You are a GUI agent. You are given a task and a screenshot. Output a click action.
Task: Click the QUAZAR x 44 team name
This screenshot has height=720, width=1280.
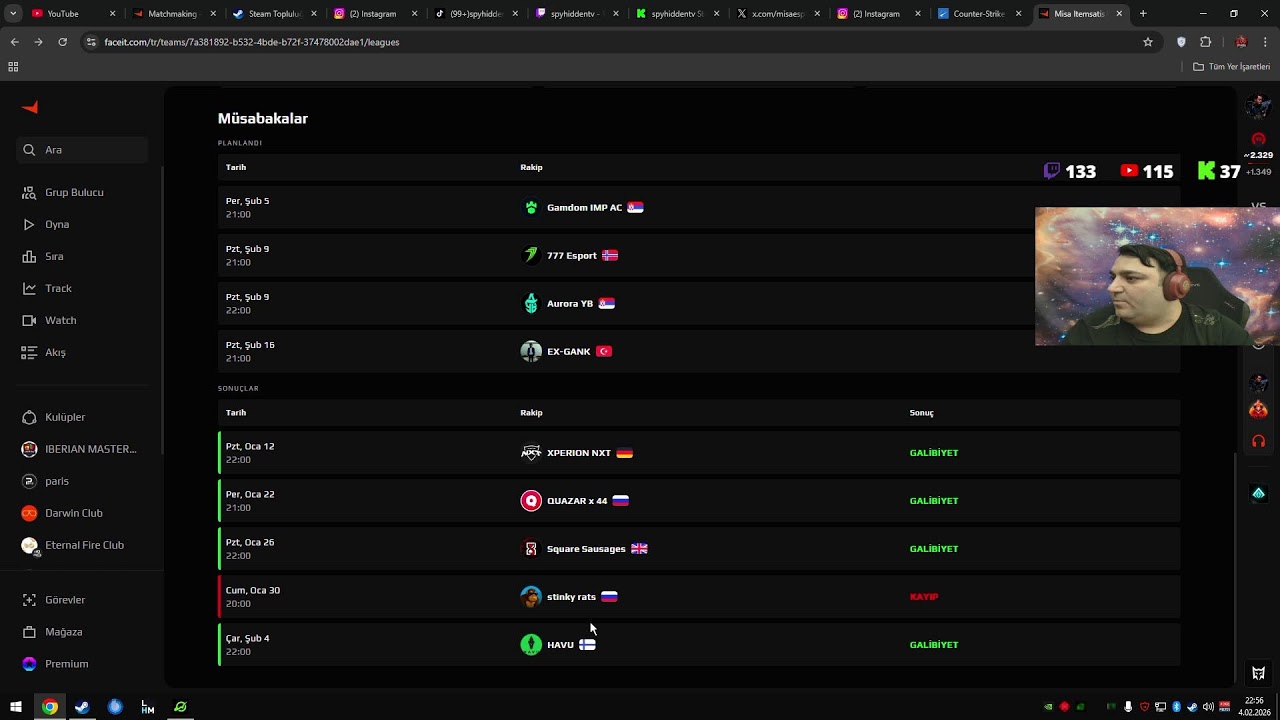point(577,501)
